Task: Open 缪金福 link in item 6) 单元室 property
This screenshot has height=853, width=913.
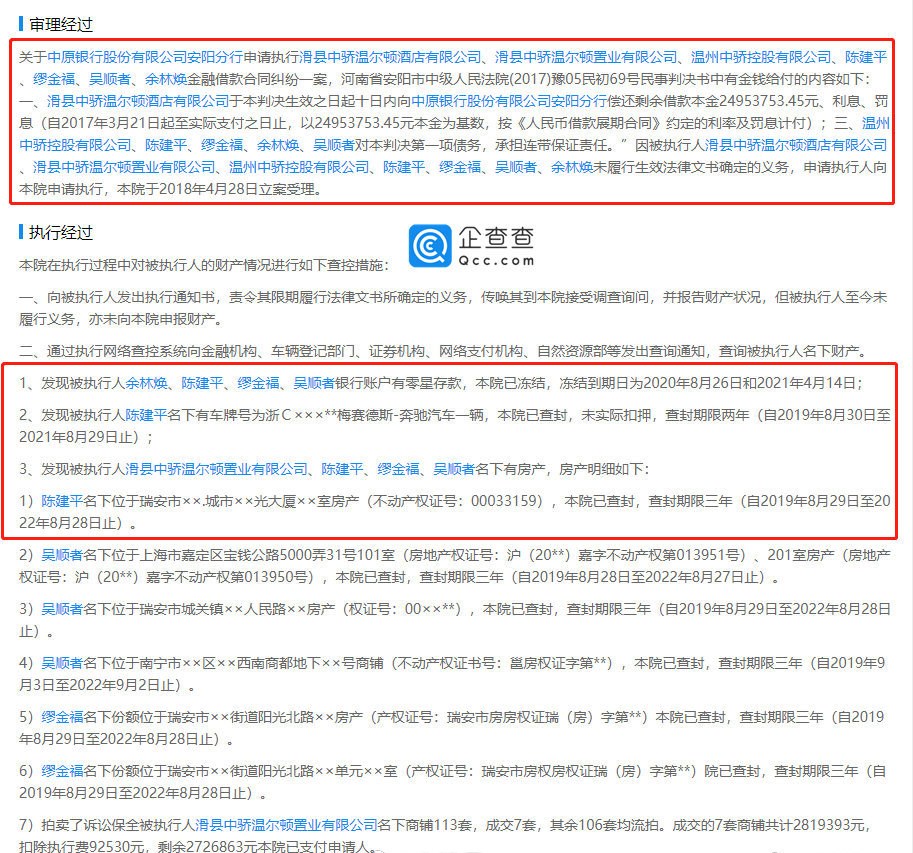Action: click(x=62, y=771)
